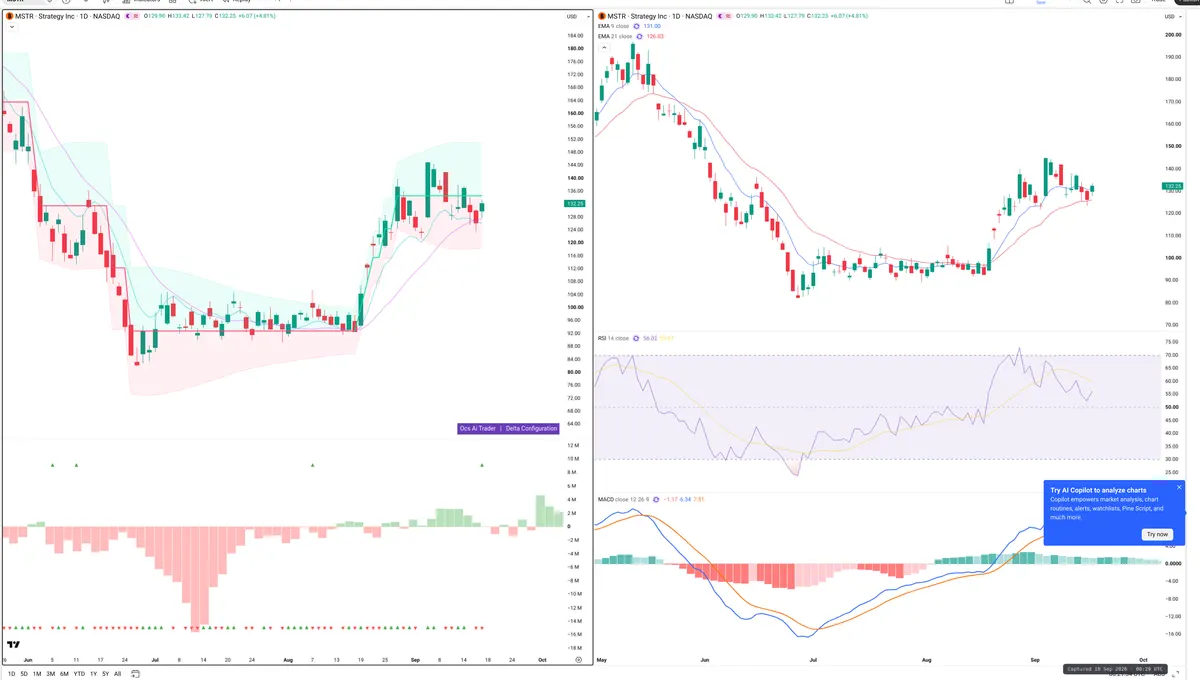Image resolution: width=1200 pixels, height=680 pixels.
Task: Click the MSTR symbol logo in left chart
Action: click(x=9, y=16)
